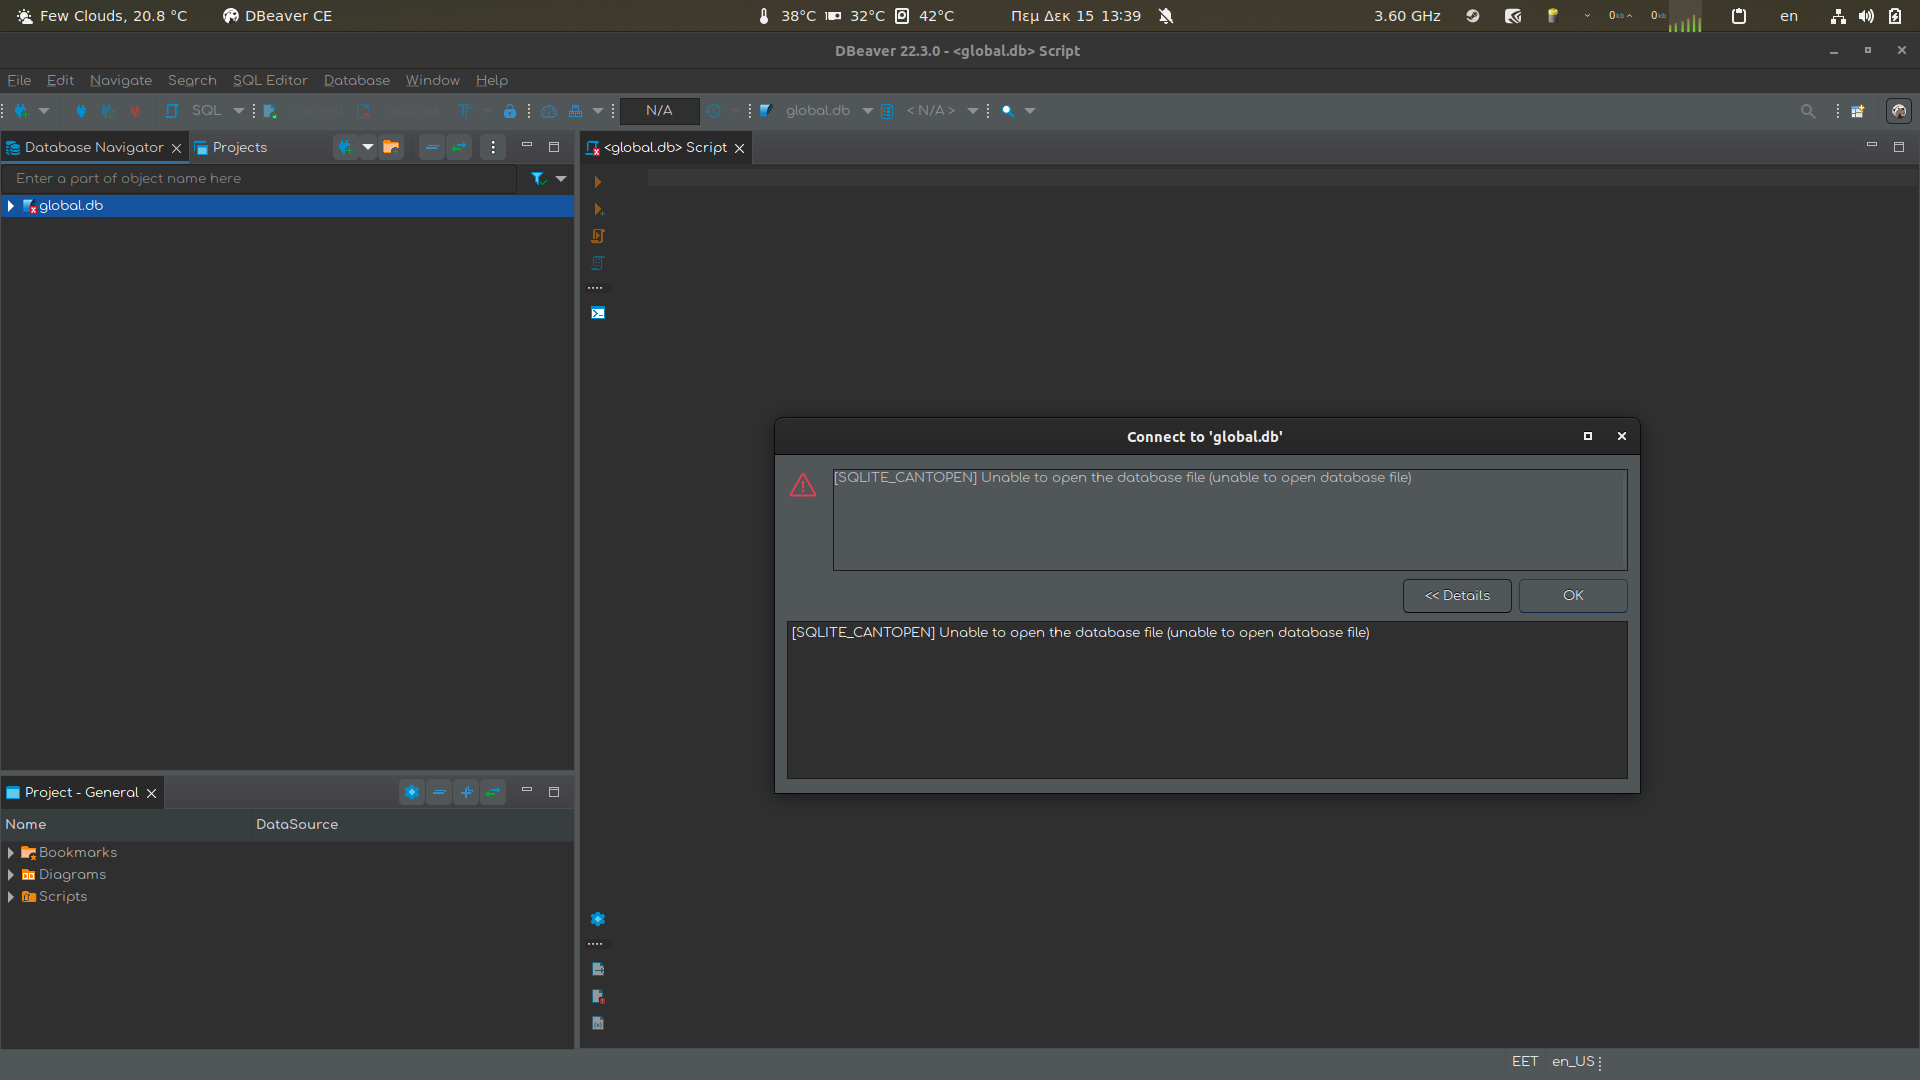Open the Edit menu
Screen dimensions: 1920x1080
(x=60, y=80)
